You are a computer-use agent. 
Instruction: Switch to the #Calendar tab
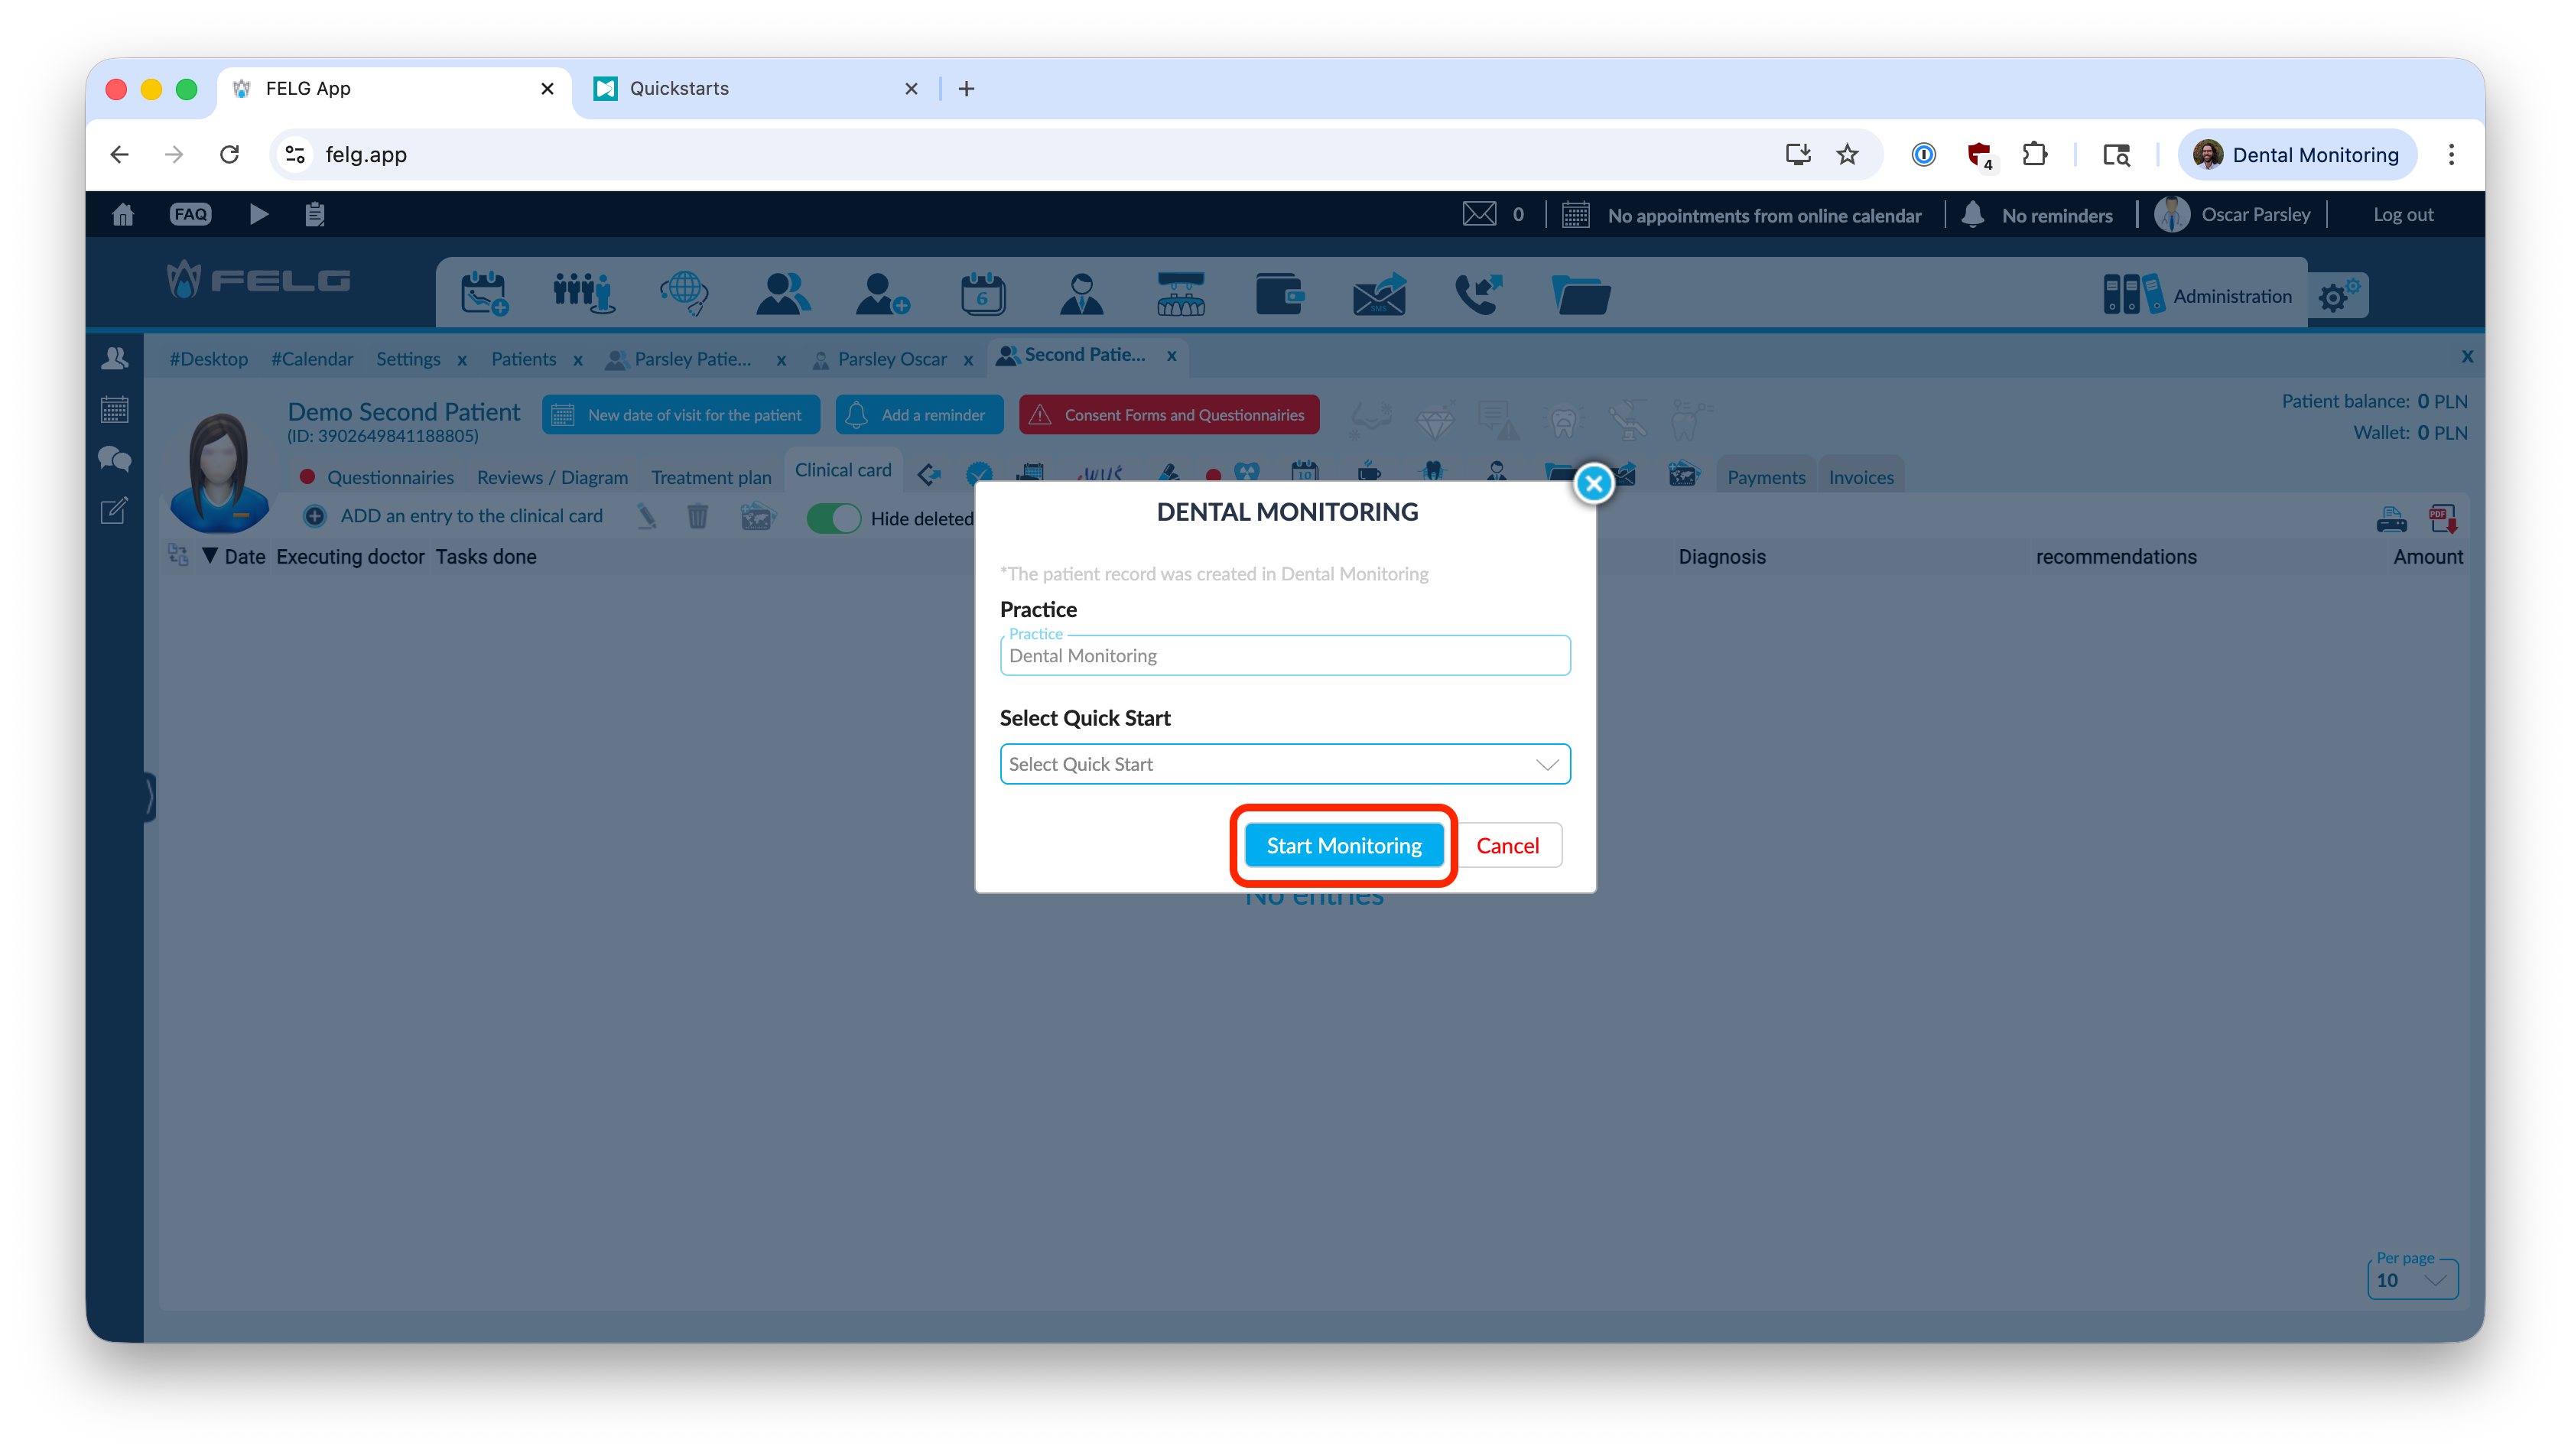pos(312,358)
